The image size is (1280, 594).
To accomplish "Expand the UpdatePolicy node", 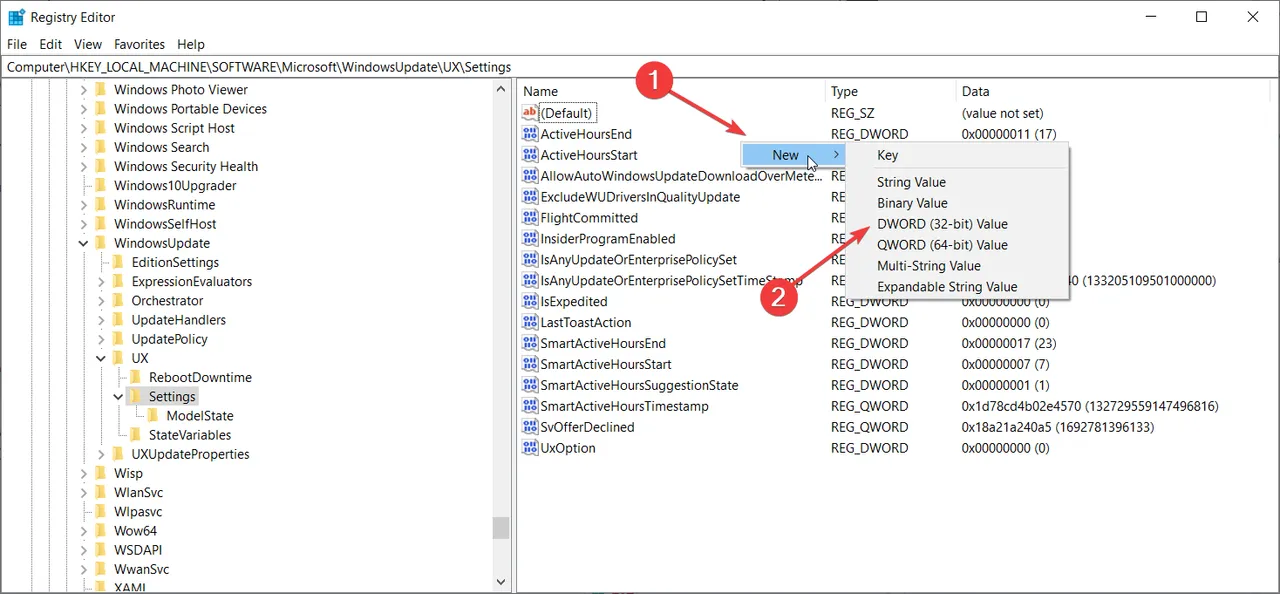I will coord(101,339).
